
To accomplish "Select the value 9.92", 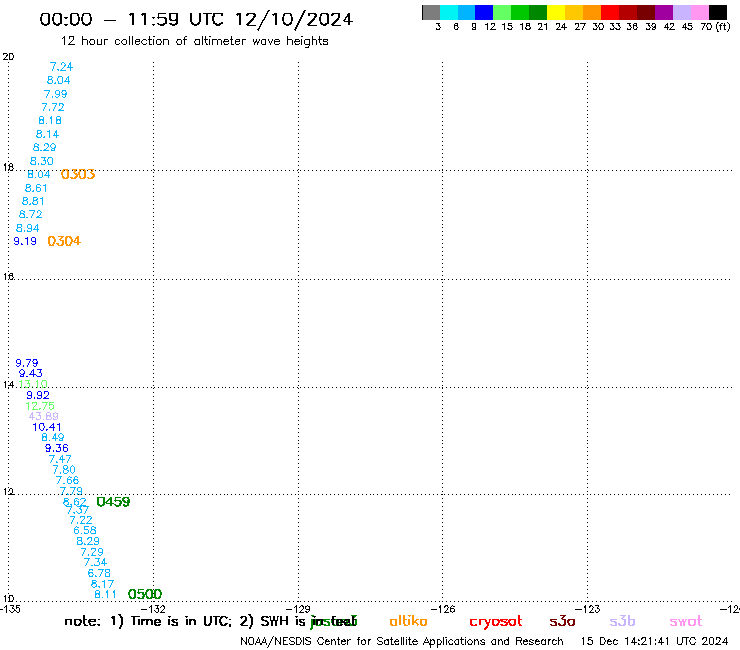I will click(38, 395).
